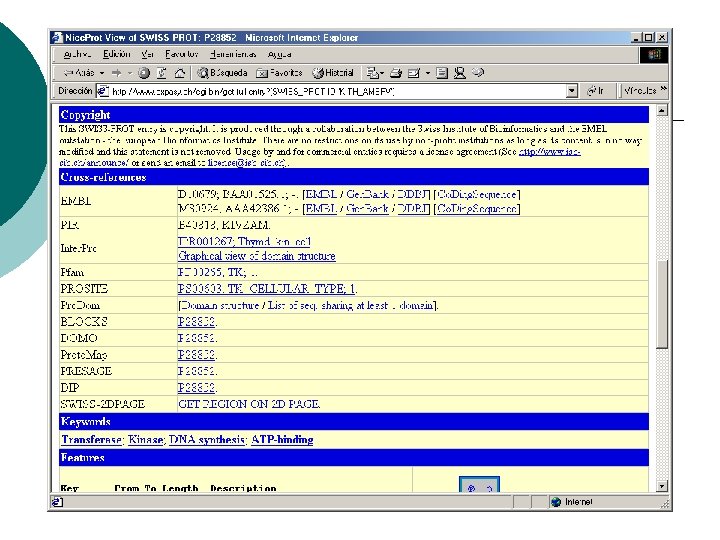Screen dimensions: 720x540
Task: Open the P28852 link in DIP row
Action: (197, 388)
